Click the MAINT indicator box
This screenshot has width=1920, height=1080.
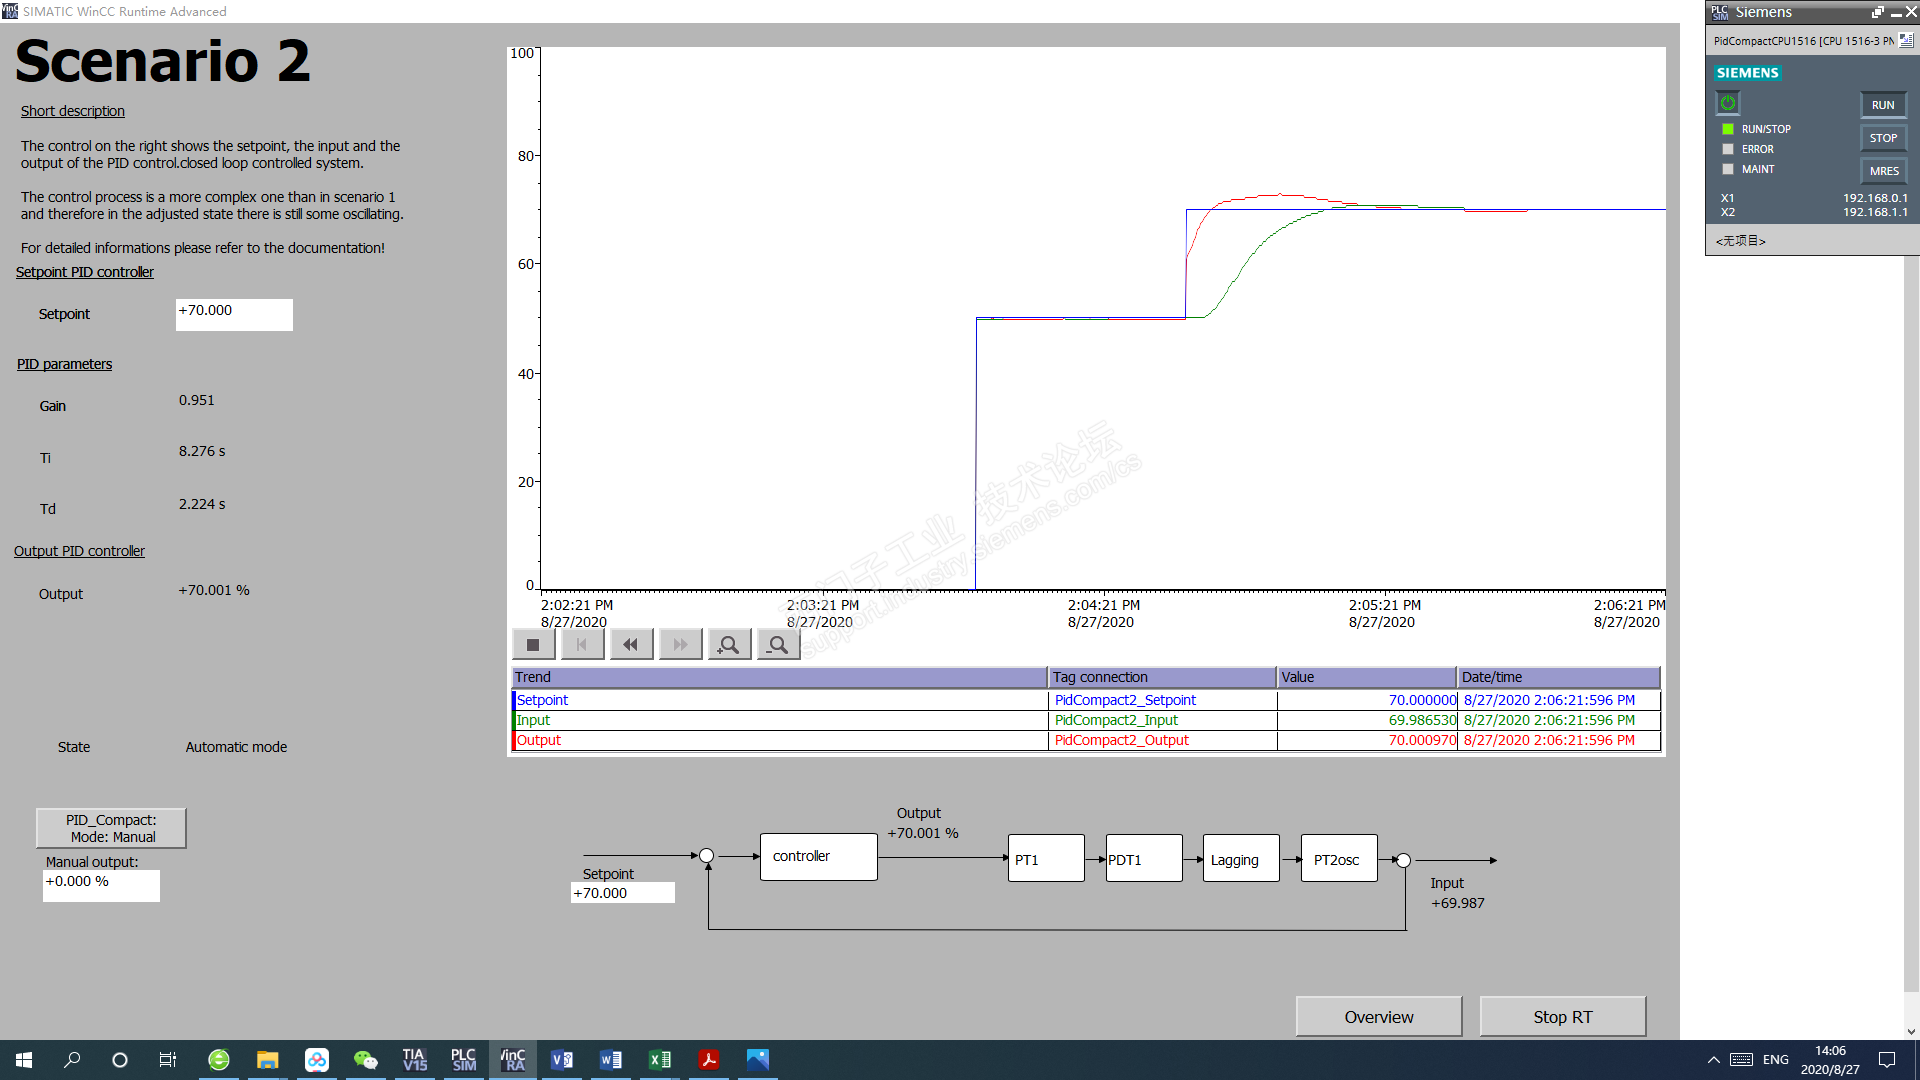pyautogui.click(x=1728, y=169)
